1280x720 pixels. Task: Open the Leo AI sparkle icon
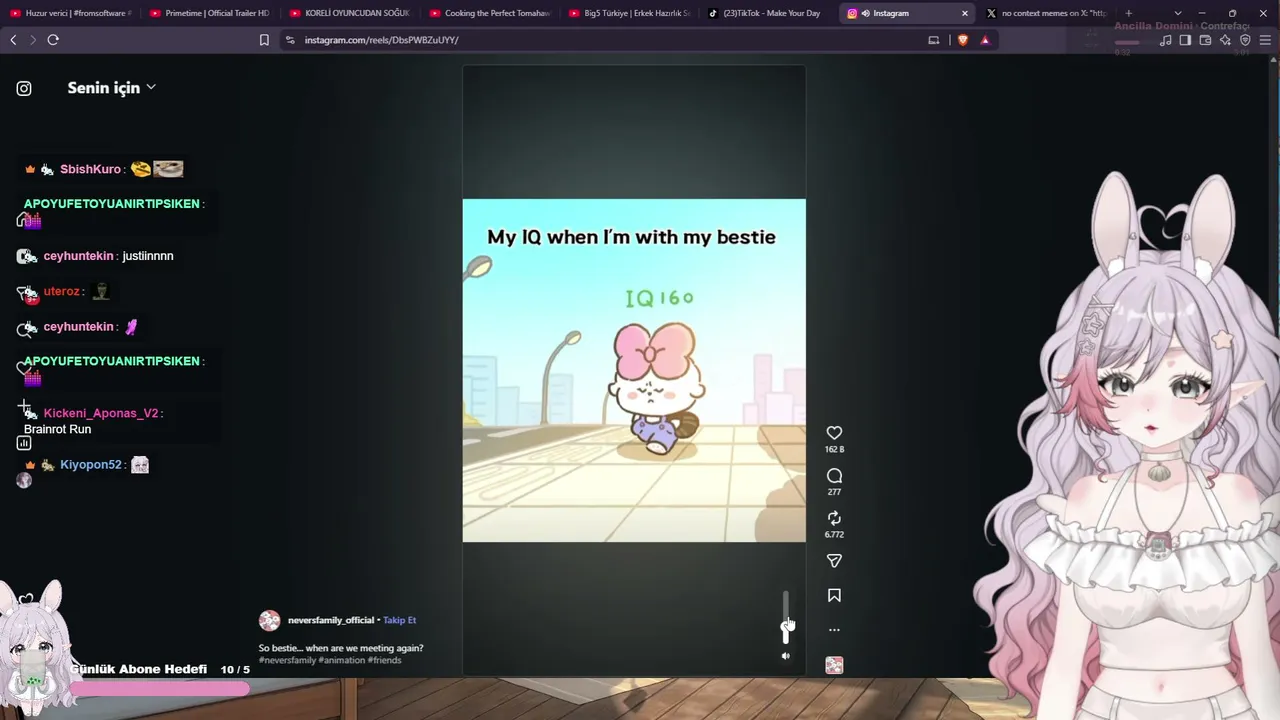point(1225,40)
